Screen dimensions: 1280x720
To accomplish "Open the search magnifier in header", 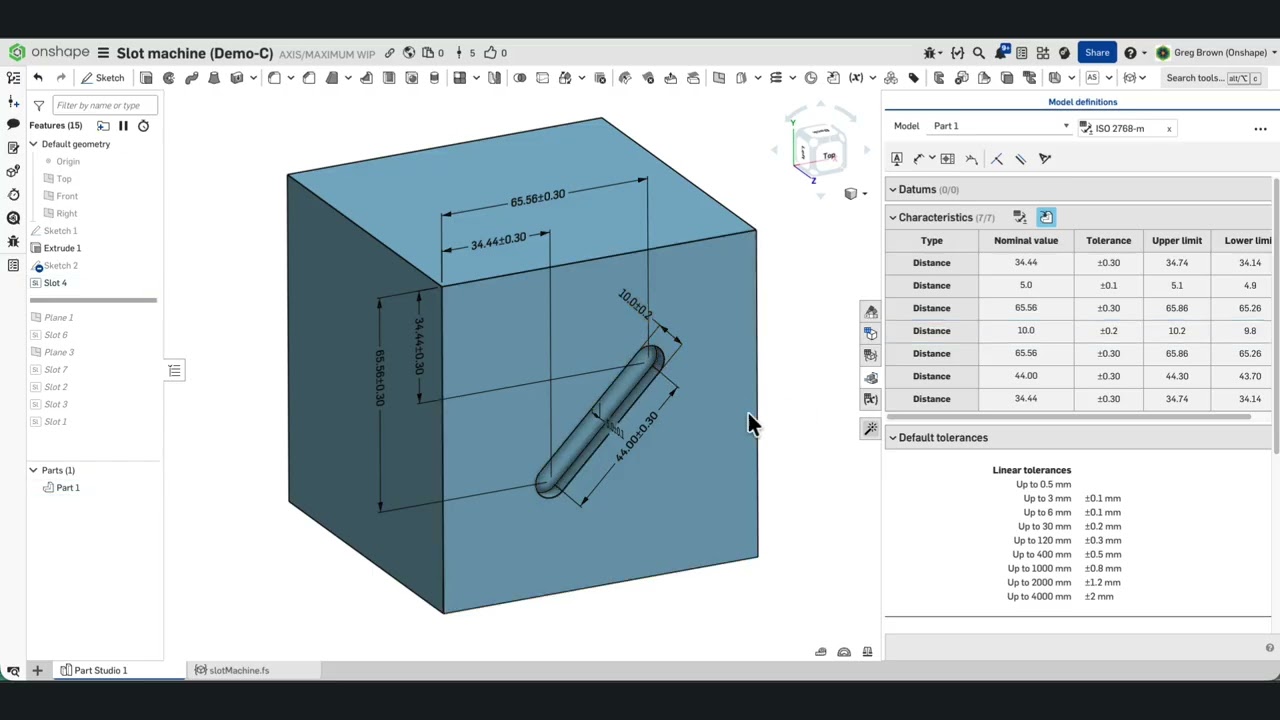I will pos(979,53).
